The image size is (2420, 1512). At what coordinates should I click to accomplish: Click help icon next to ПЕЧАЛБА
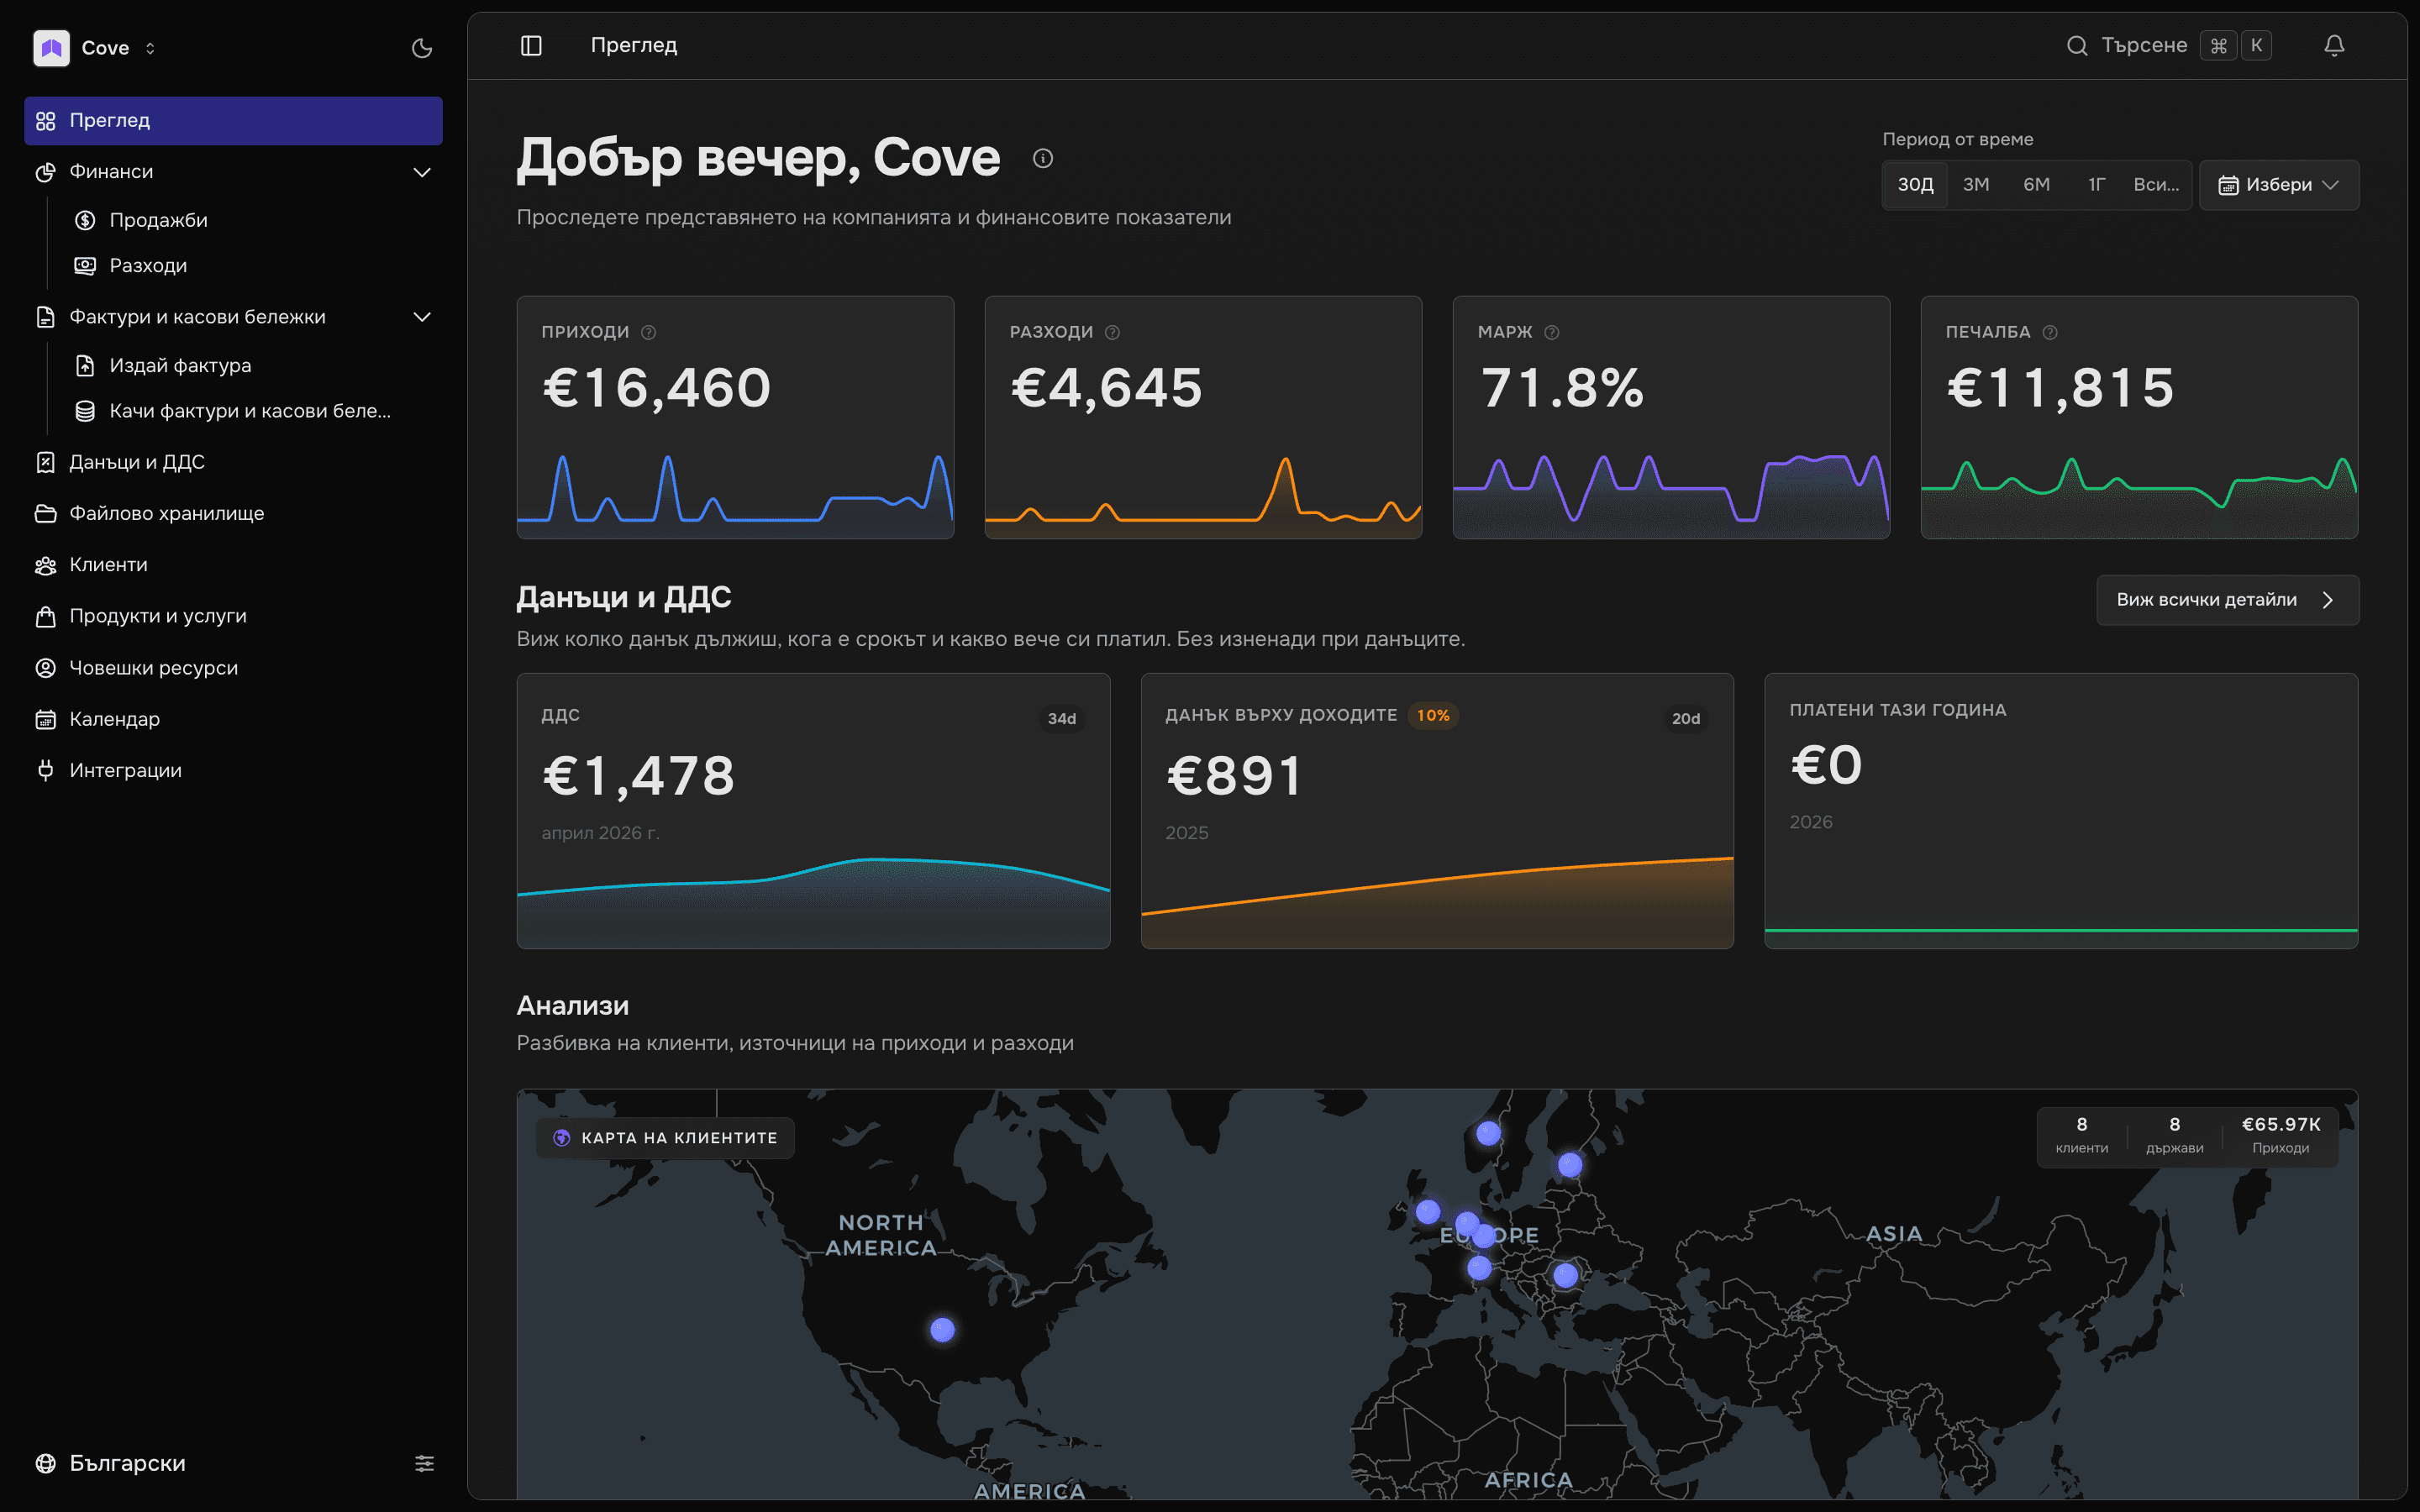tap(2050, 332)
